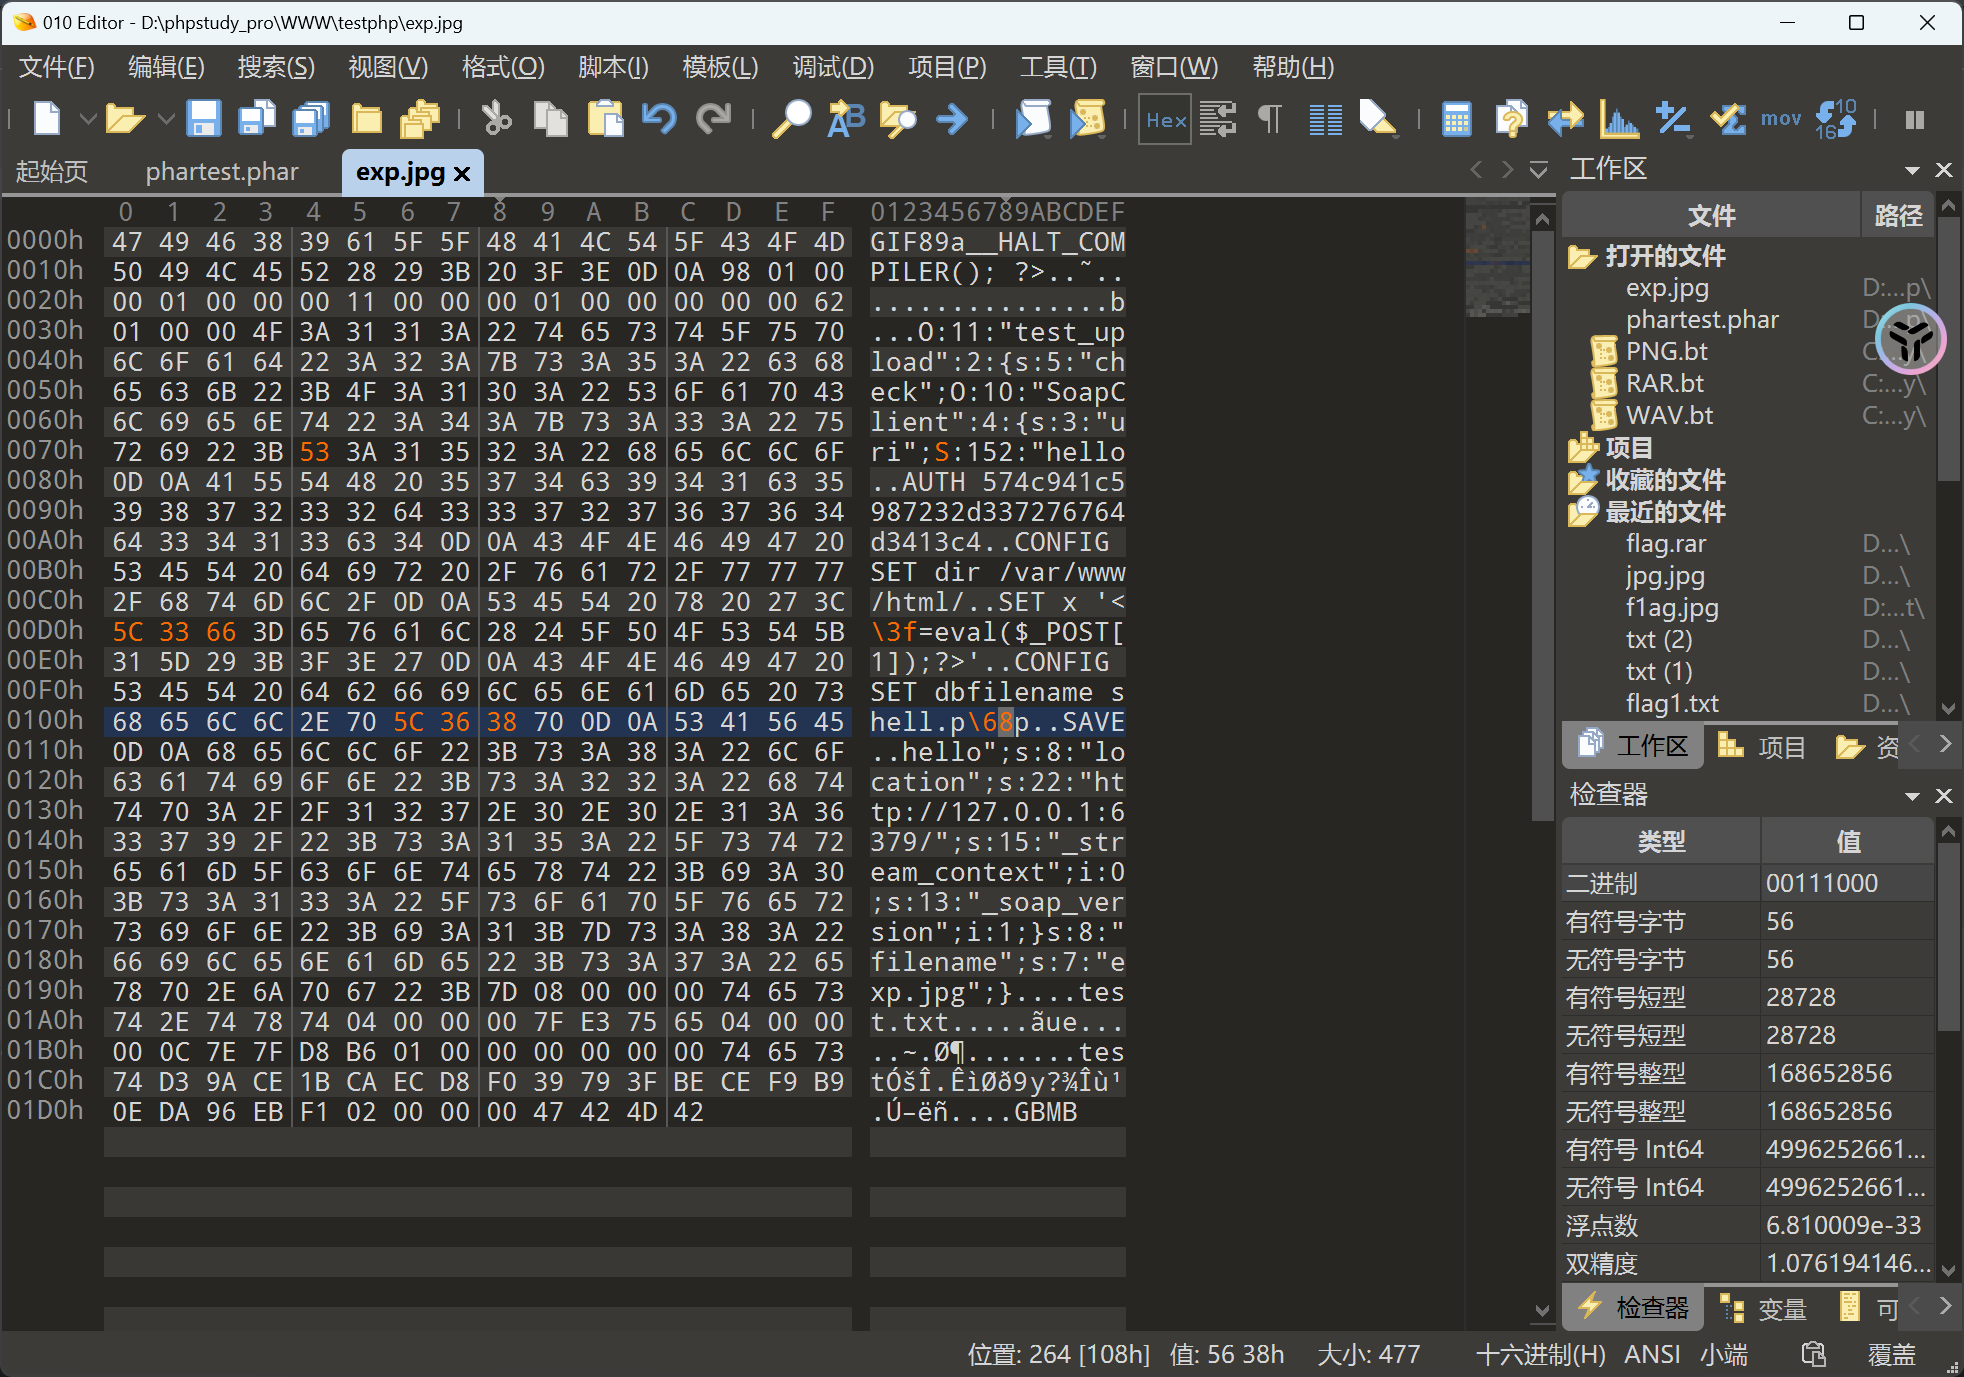Open the 搜索(S) menu
The width and height of the screenshot is (1964, 1377).
[x=276, y=67]
